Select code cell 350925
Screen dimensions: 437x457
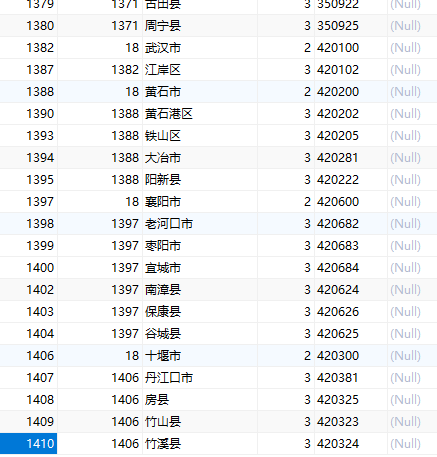pos(351,26)
